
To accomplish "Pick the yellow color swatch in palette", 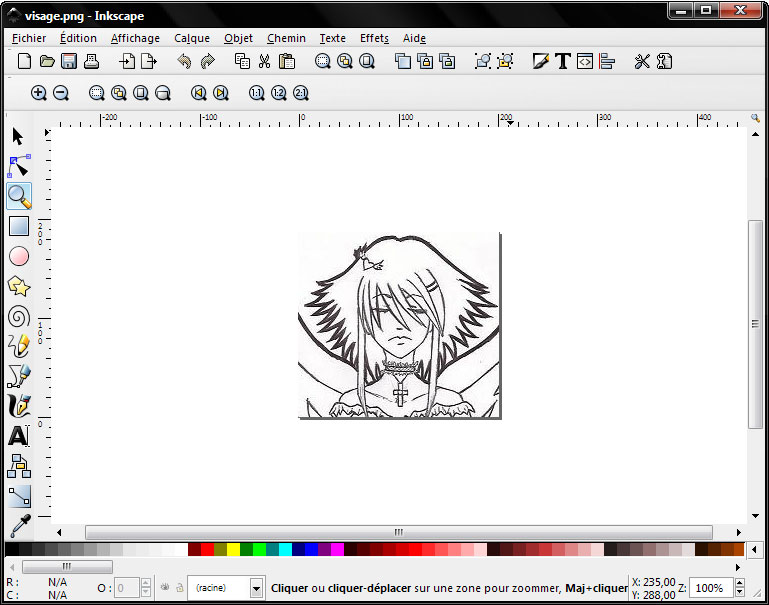I will [x=233, y=550].
